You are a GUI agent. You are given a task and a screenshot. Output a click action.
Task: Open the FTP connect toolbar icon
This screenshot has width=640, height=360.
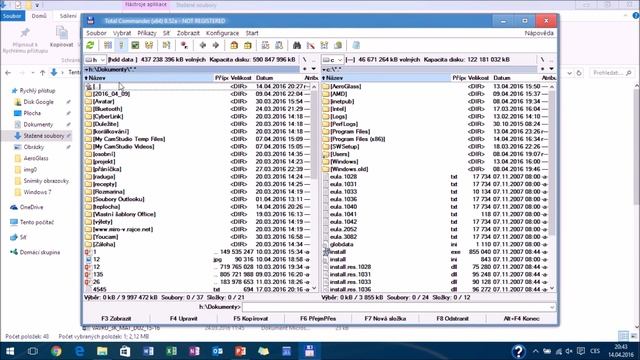click(265, 45)
